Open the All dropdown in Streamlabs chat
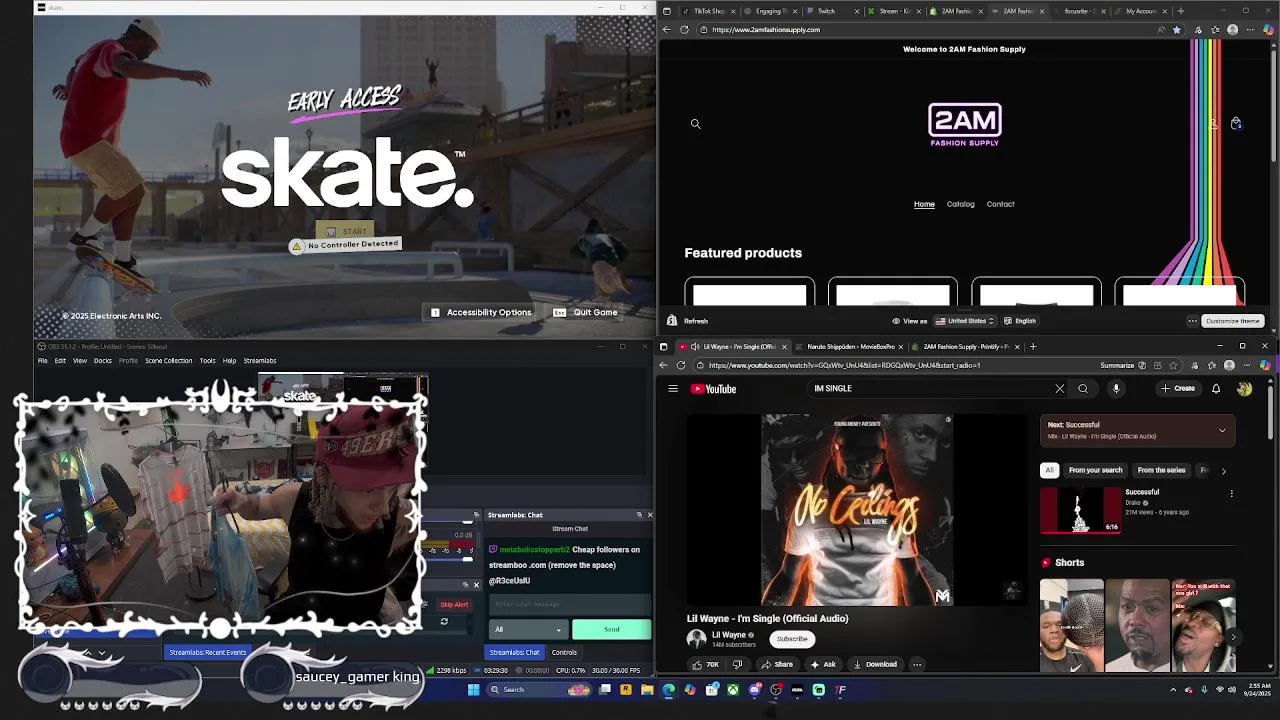 tap(528, 629)
